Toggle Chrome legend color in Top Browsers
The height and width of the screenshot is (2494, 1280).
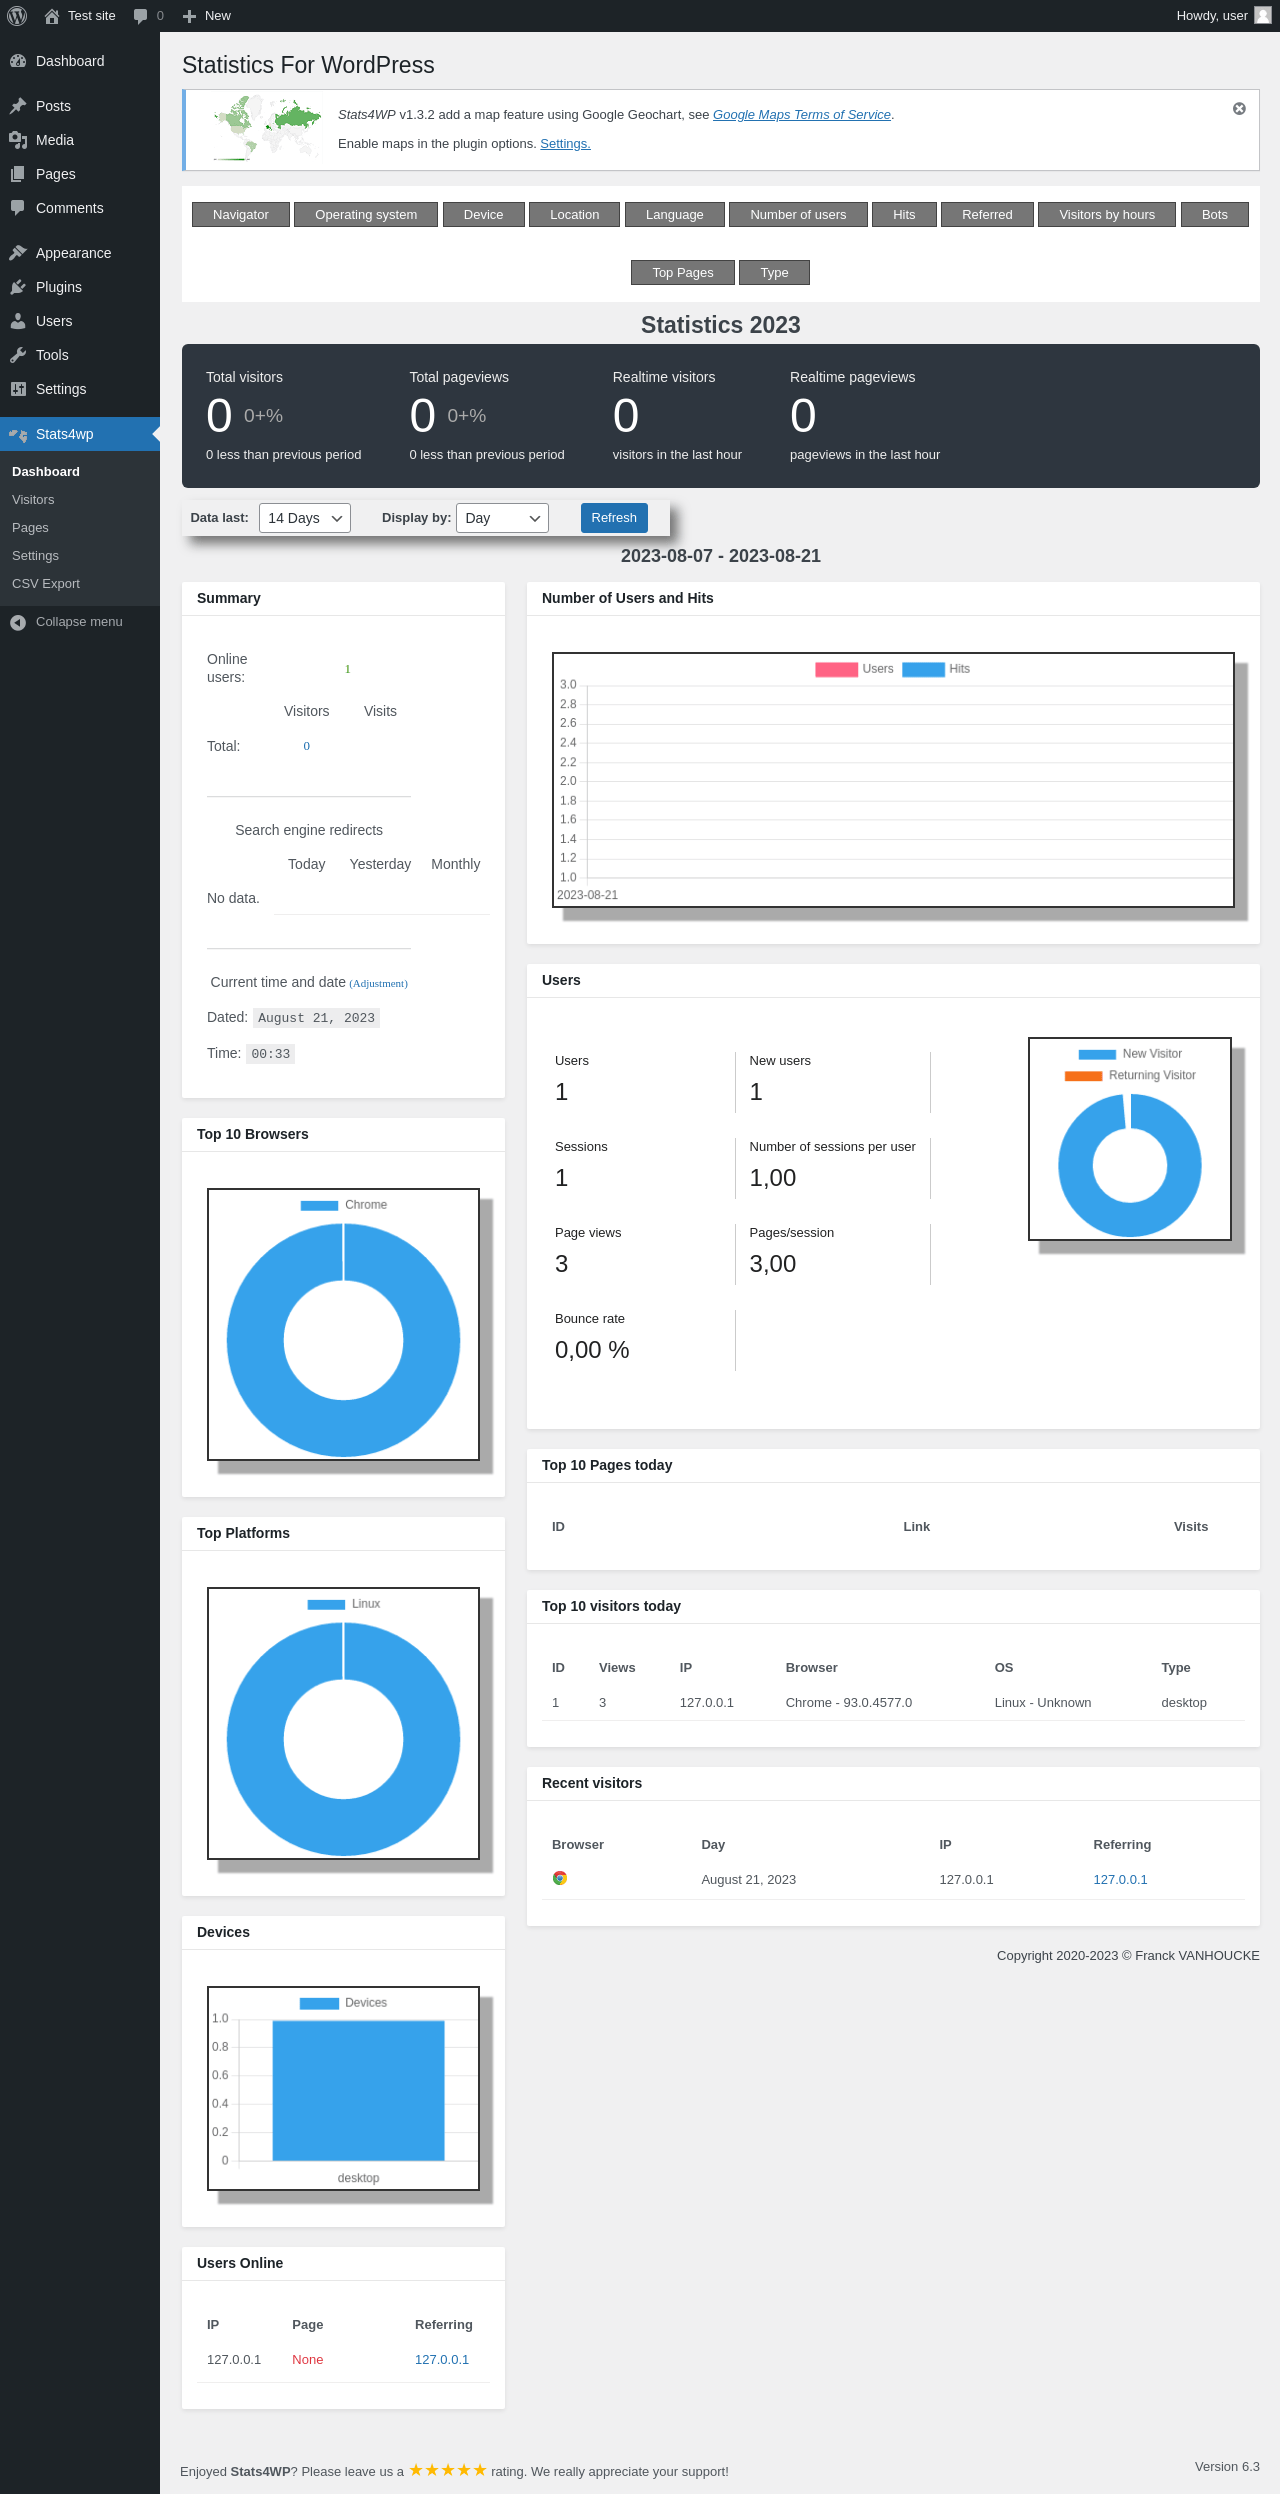[x=319, y=1205]
